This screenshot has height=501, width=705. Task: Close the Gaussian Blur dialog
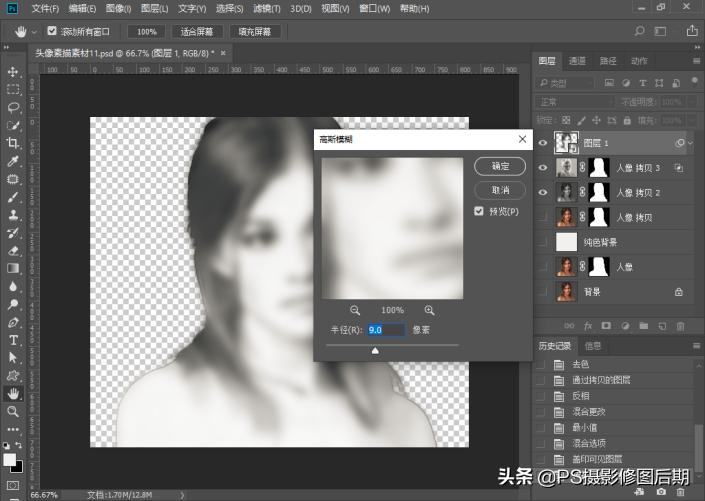522,139
